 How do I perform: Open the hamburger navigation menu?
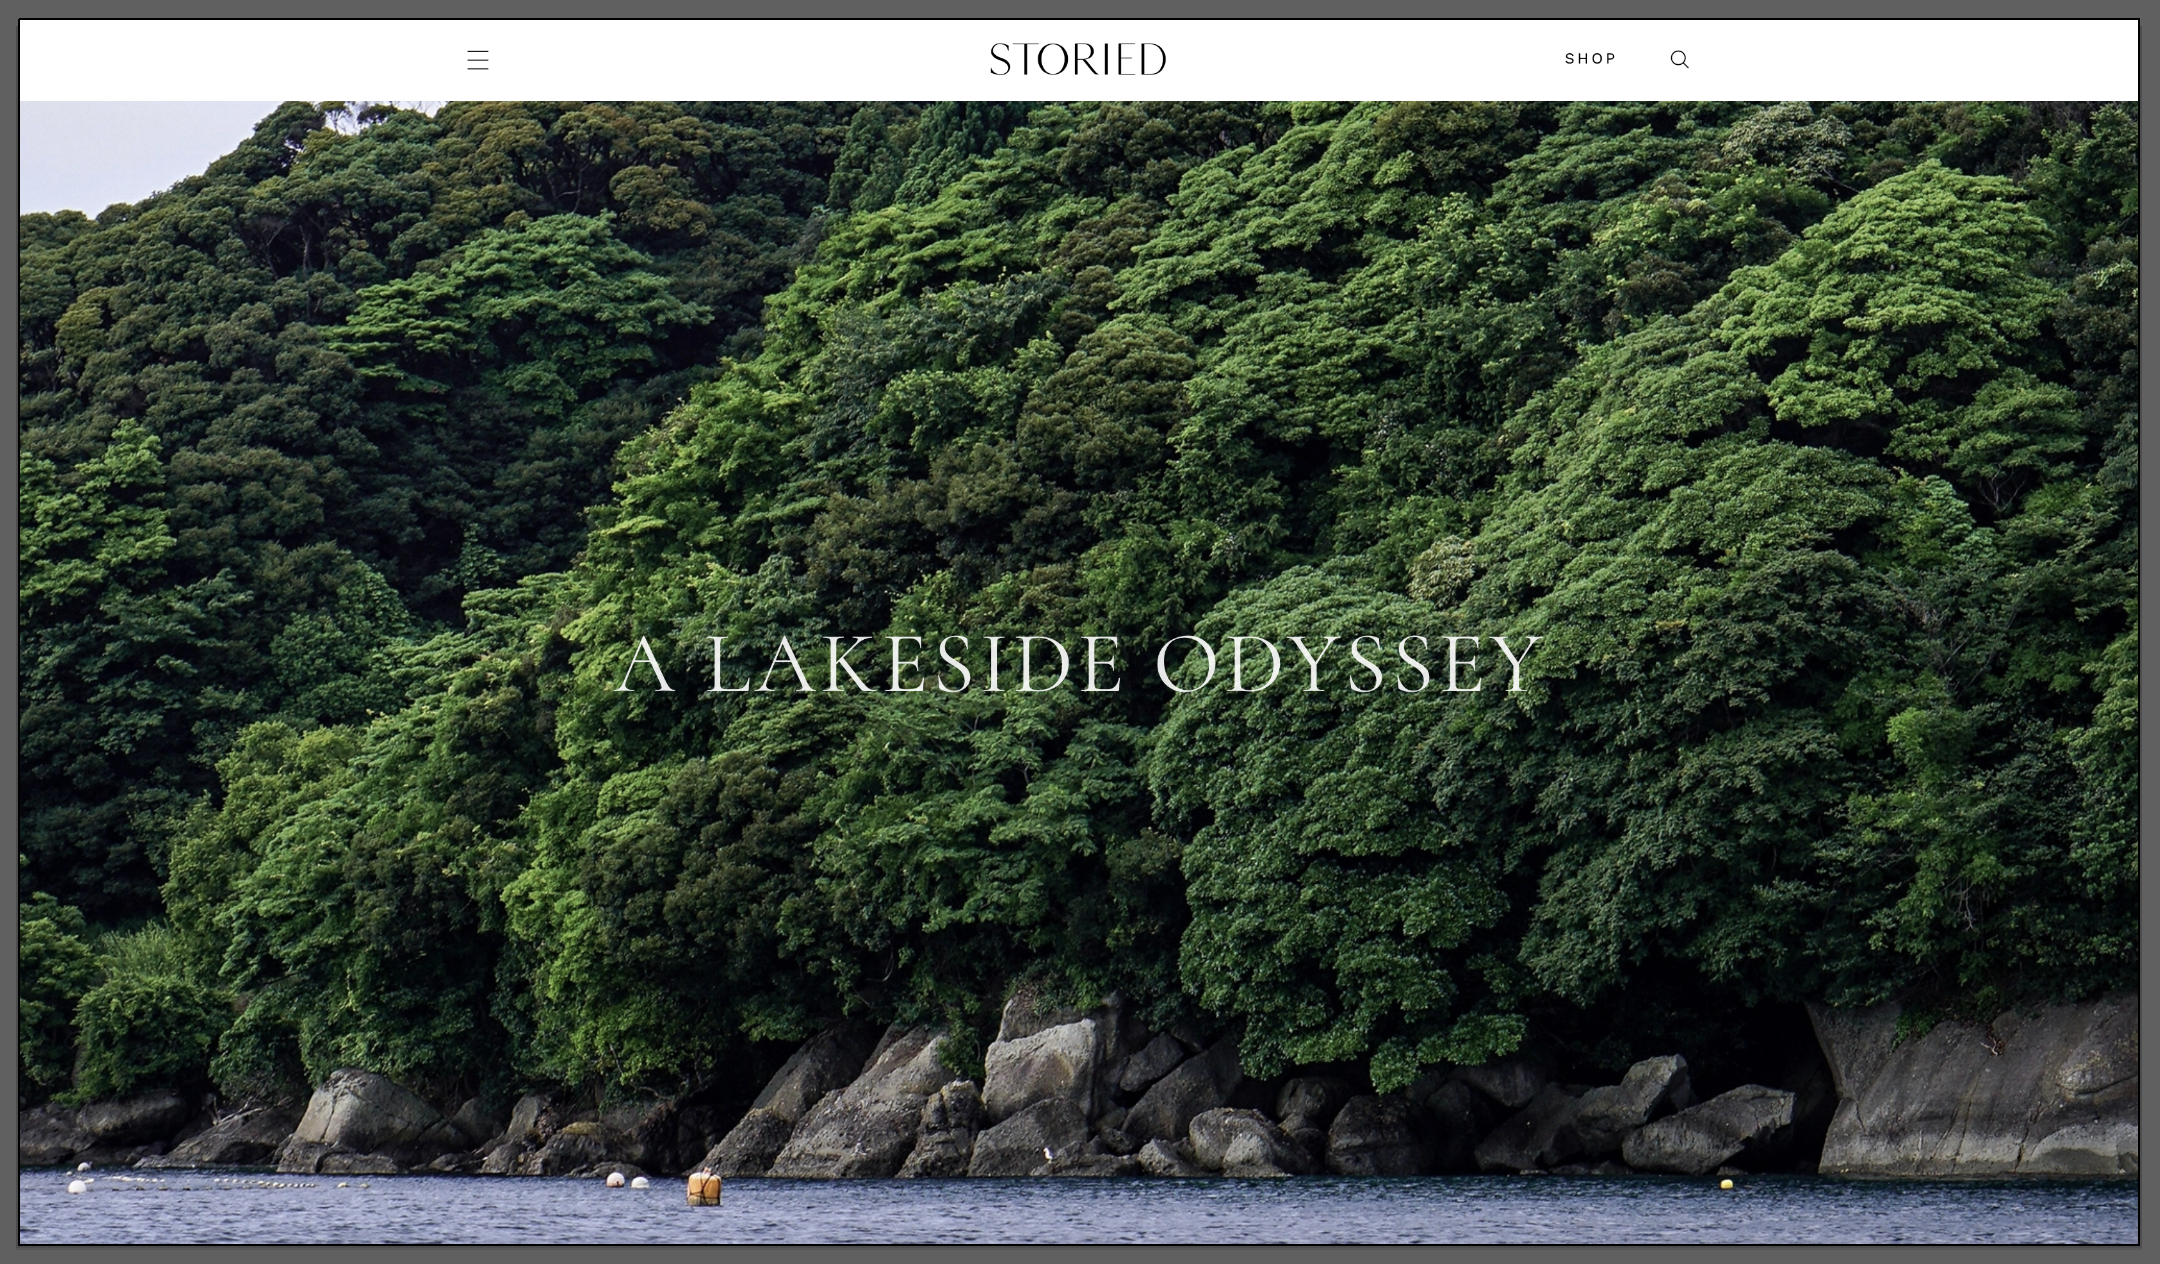pyautogui.click(x=478, y=60)
